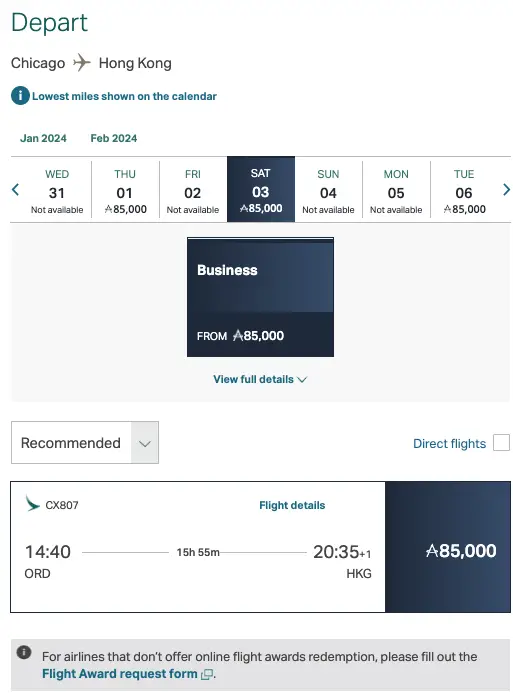Image resolution: width=513 pixels, height=695 pixels.
Task: Select Thursday 01 date
Action: [125, 191]
